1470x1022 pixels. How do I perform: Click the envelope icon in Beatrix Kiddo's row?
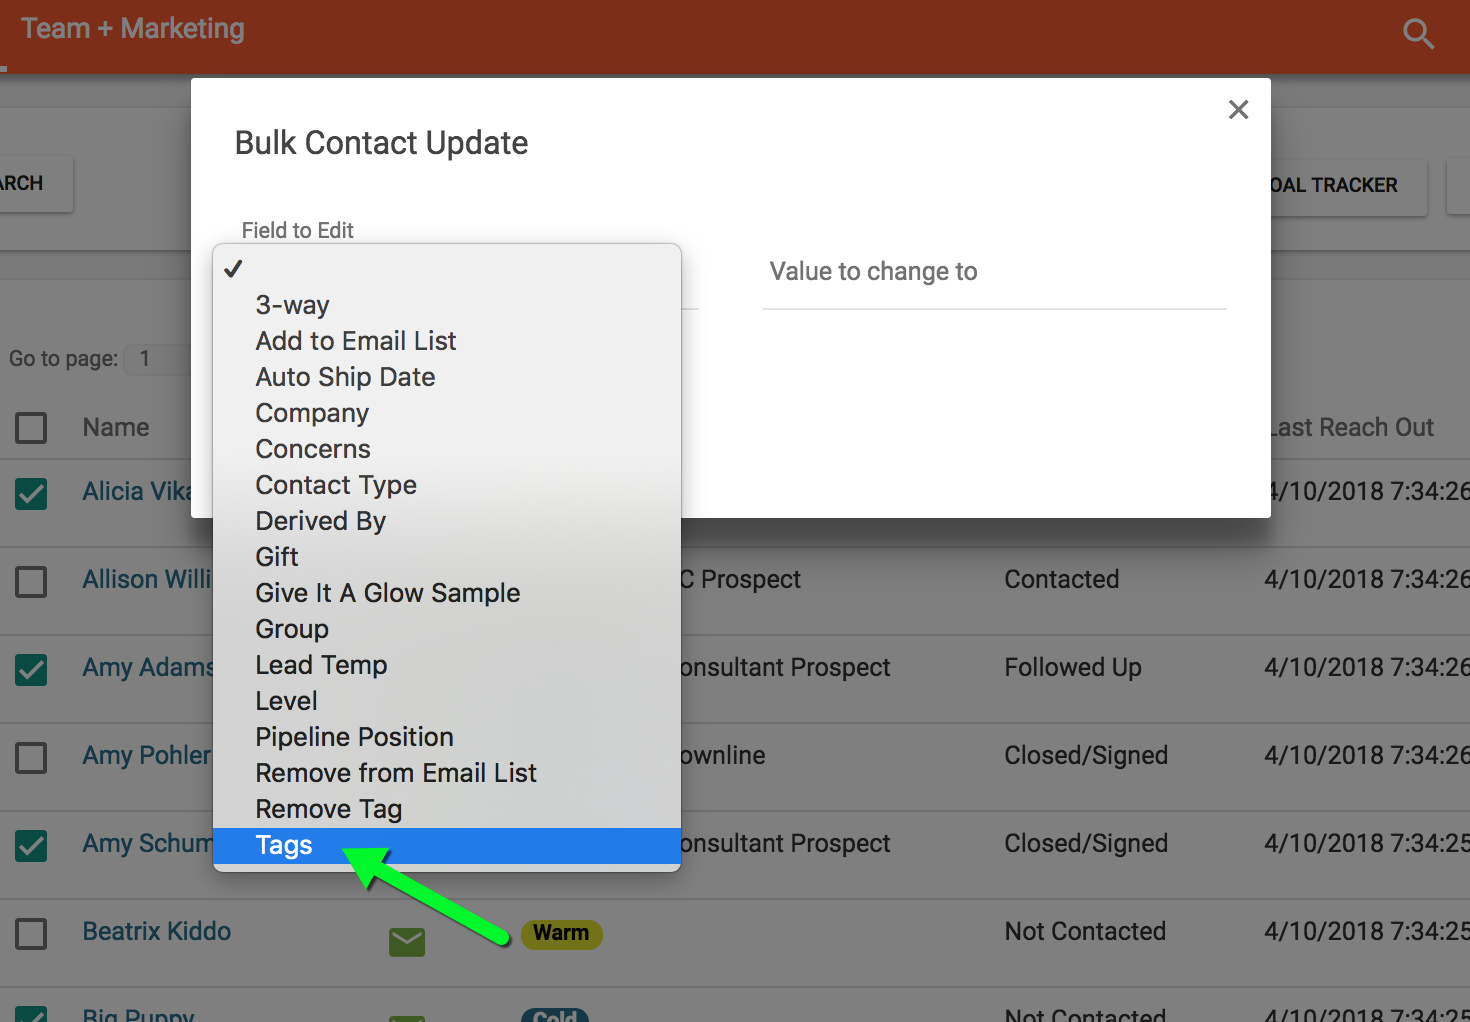click(x=406, y=941)
